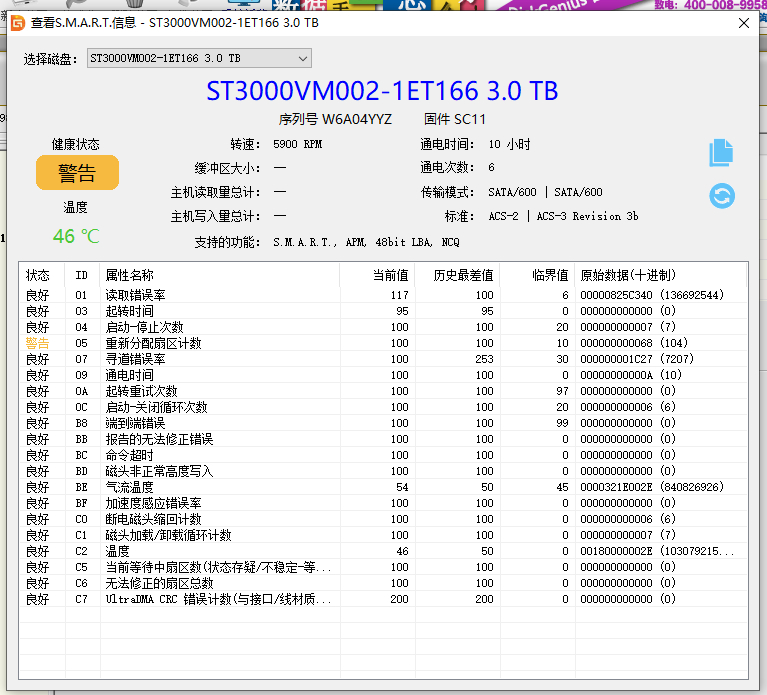
Task: Click the orange 警告 health status badge
Action: pyautogui.click(x=77, y=173)
